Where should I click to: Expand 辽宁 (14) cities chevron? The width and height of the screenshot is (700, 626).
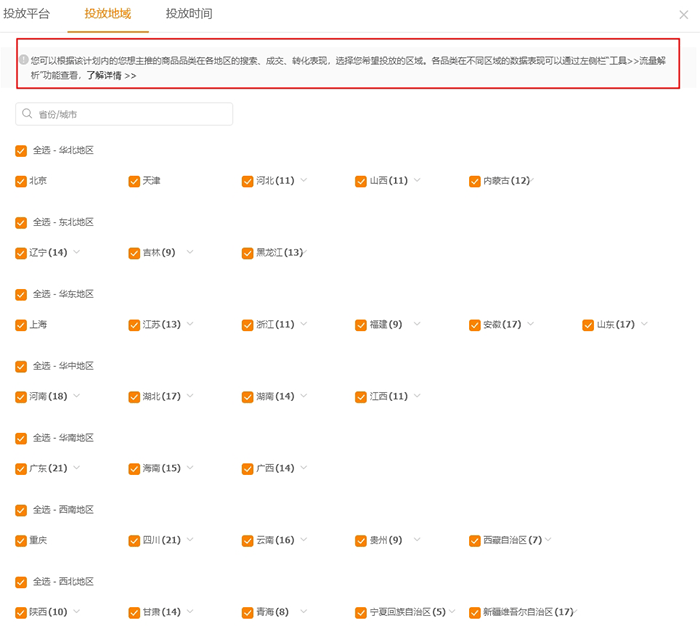coord(77,252)
